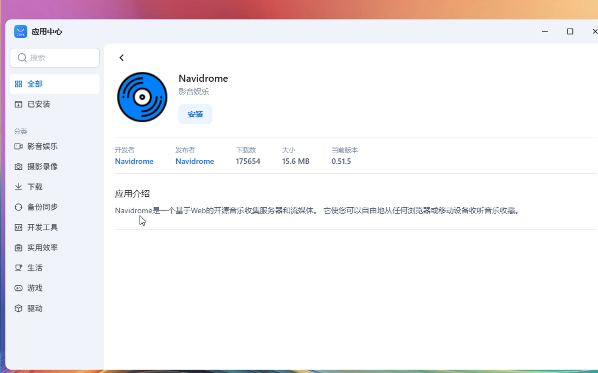Click the search magnifier icon
The width and height of the screenshot is (598, 373).
click(22, 58)
